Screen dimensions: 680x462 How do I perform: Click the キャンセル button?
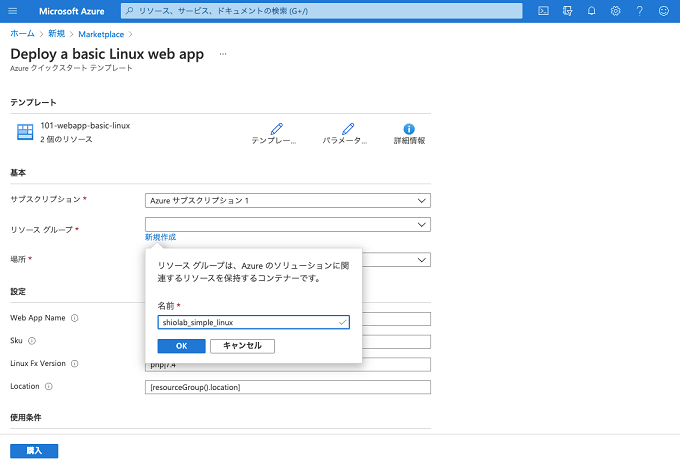(x=242, y=346)
